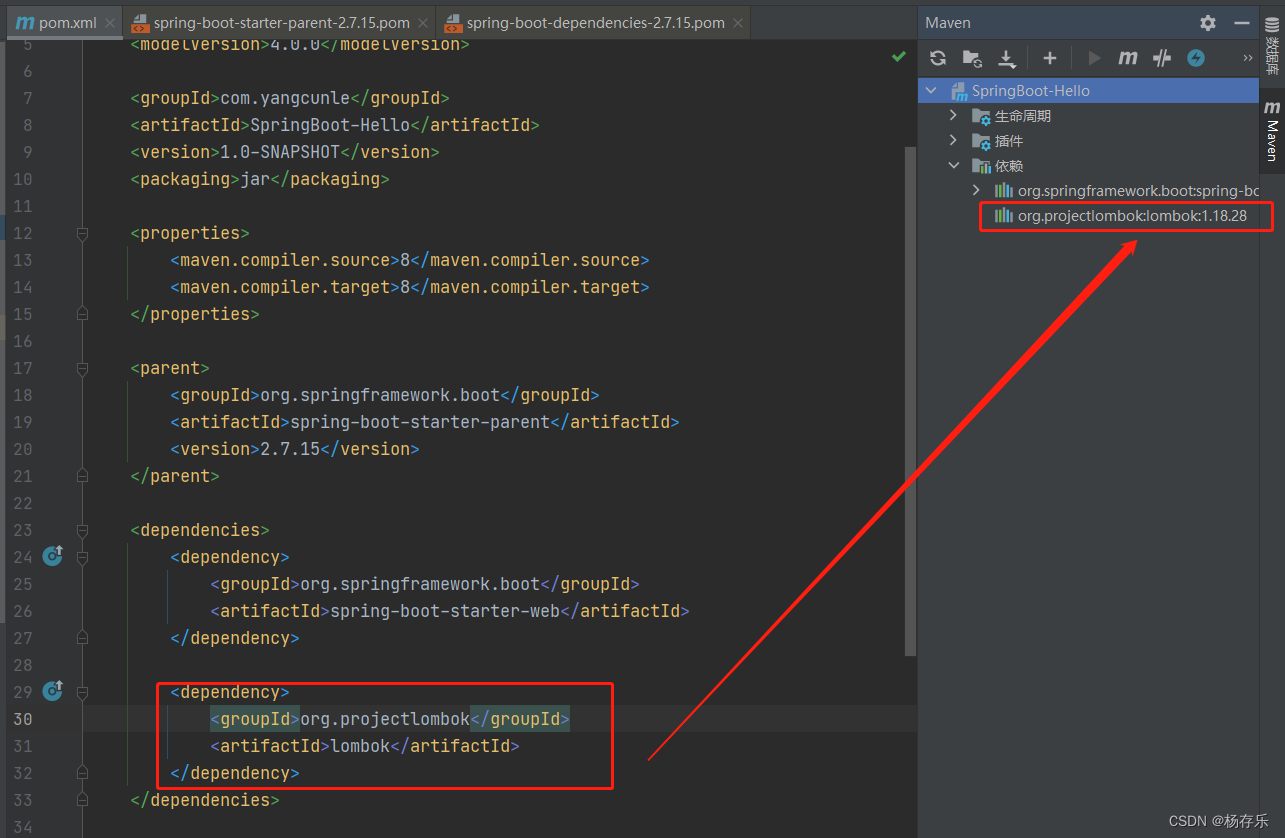
Task: Fold the dependency block at line 24
Action: point(83,557)
